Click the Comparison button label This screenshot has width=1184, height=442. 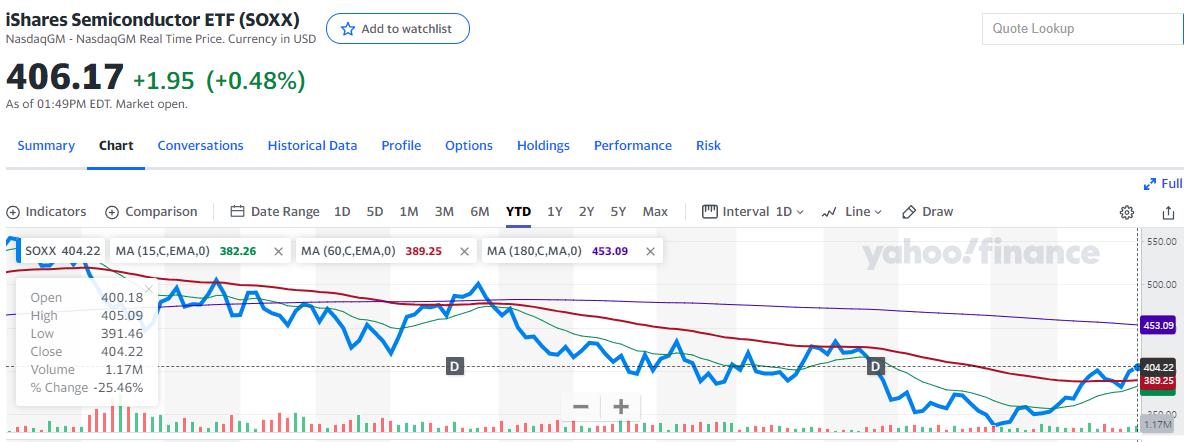(161, 212)
